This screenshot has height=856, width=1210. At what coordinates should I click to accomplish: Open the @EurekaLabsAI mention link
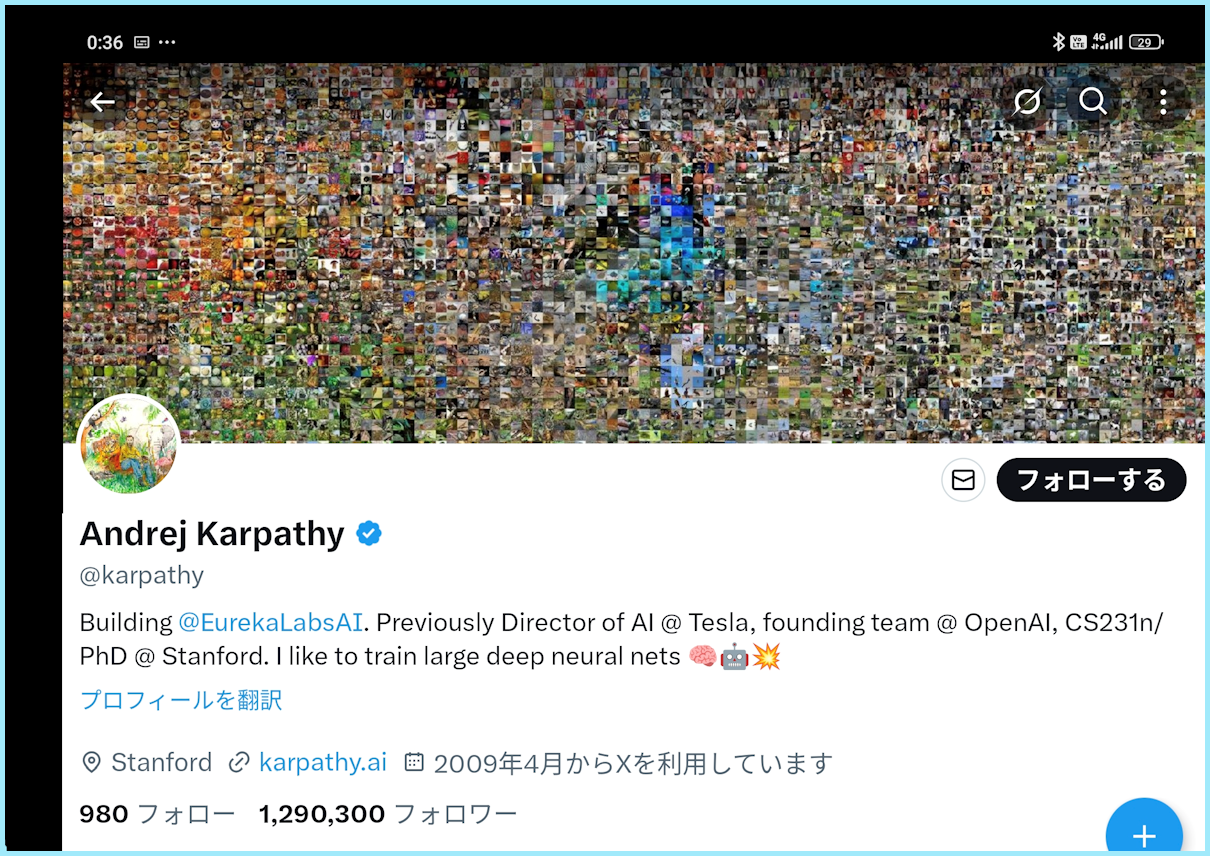point(270,622)
